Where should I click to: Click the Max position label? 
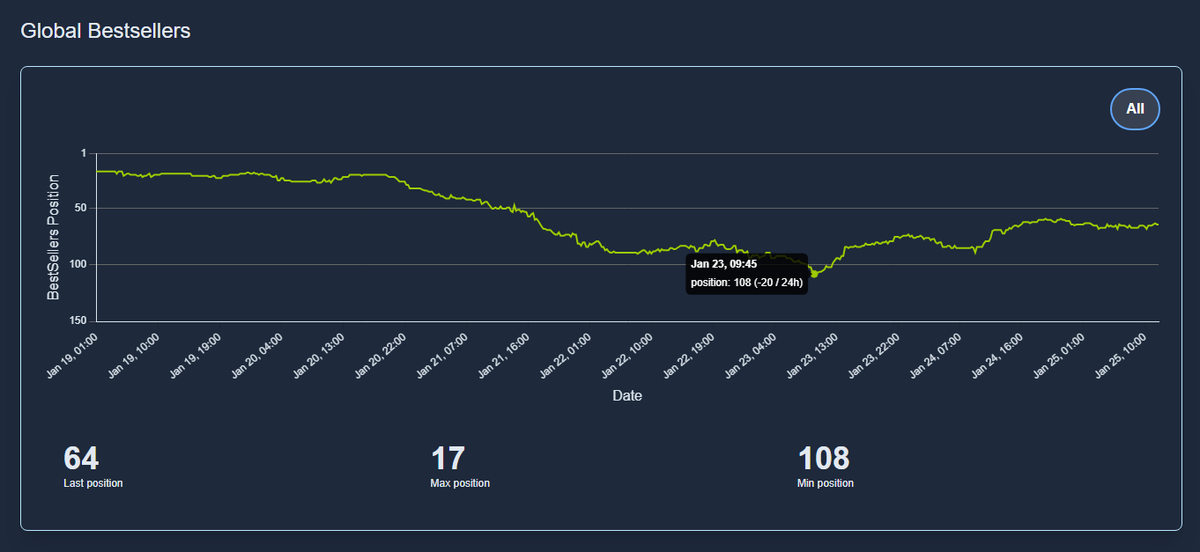click(x=460, y=483)
